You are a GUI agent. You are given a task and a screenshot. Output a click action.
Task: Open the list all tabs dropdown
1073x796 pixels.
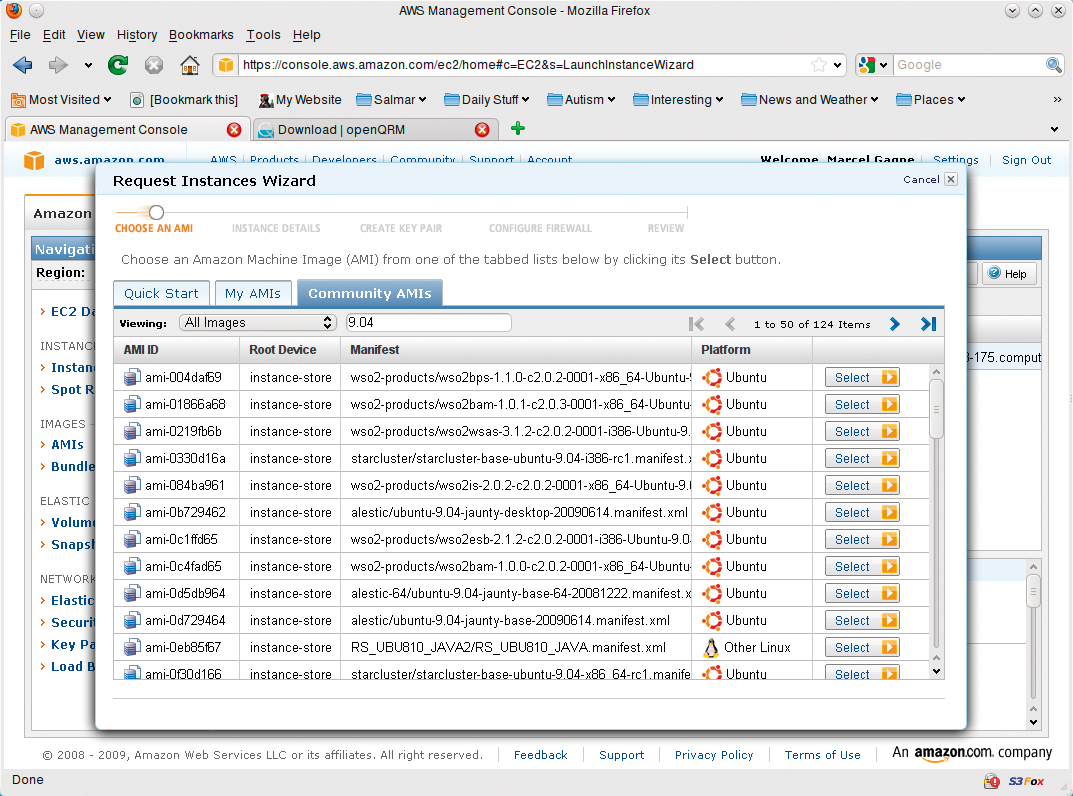tap(1054, 129)
